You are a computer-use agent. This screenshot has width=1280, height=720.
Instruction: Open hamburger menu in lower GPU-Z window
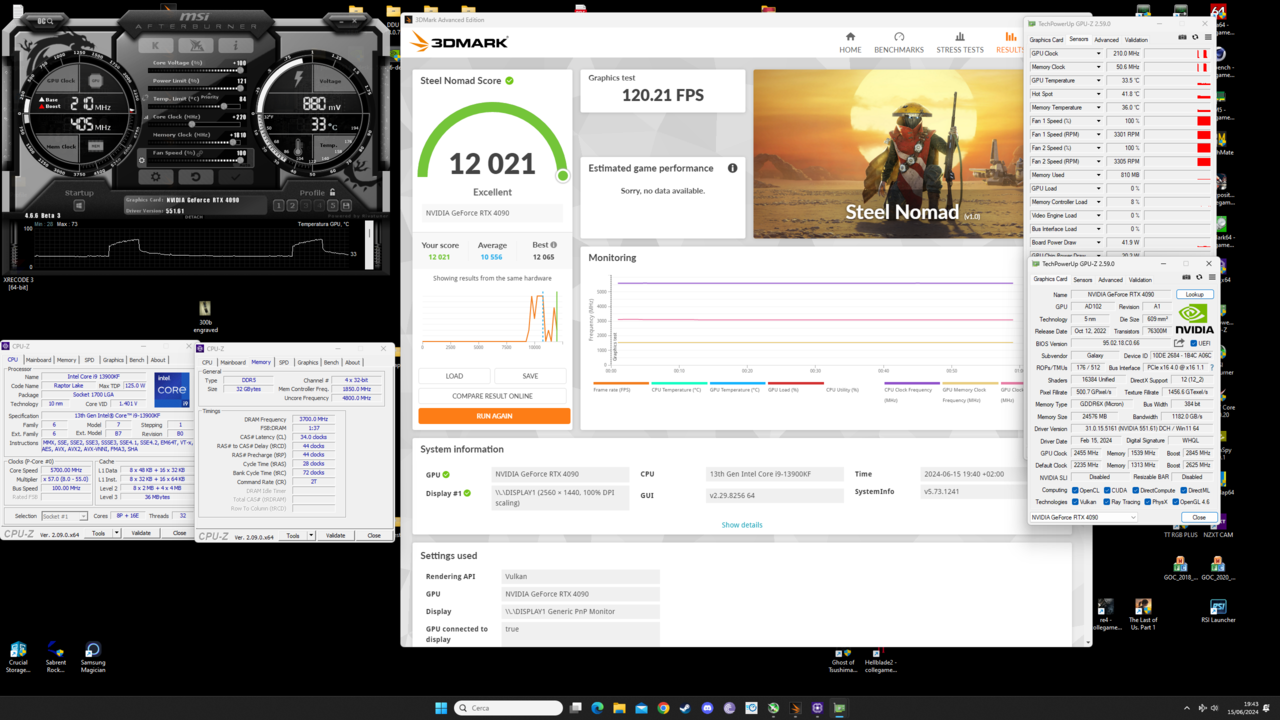click(x=1212, y=277)
